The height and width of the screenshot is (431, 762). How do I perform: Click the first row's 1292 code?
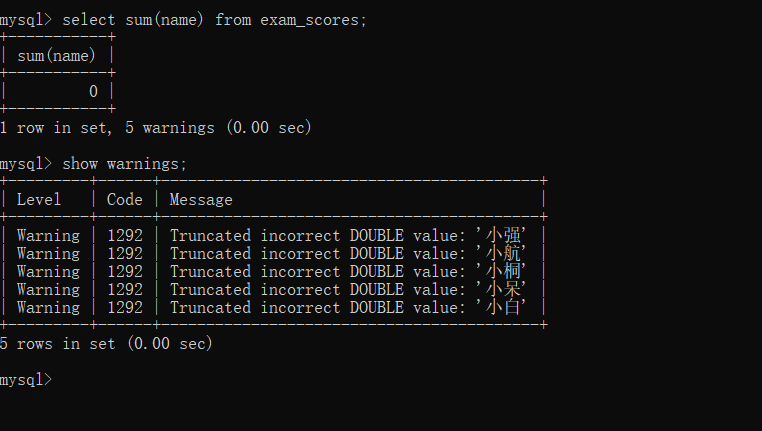(x=125, y=236)
